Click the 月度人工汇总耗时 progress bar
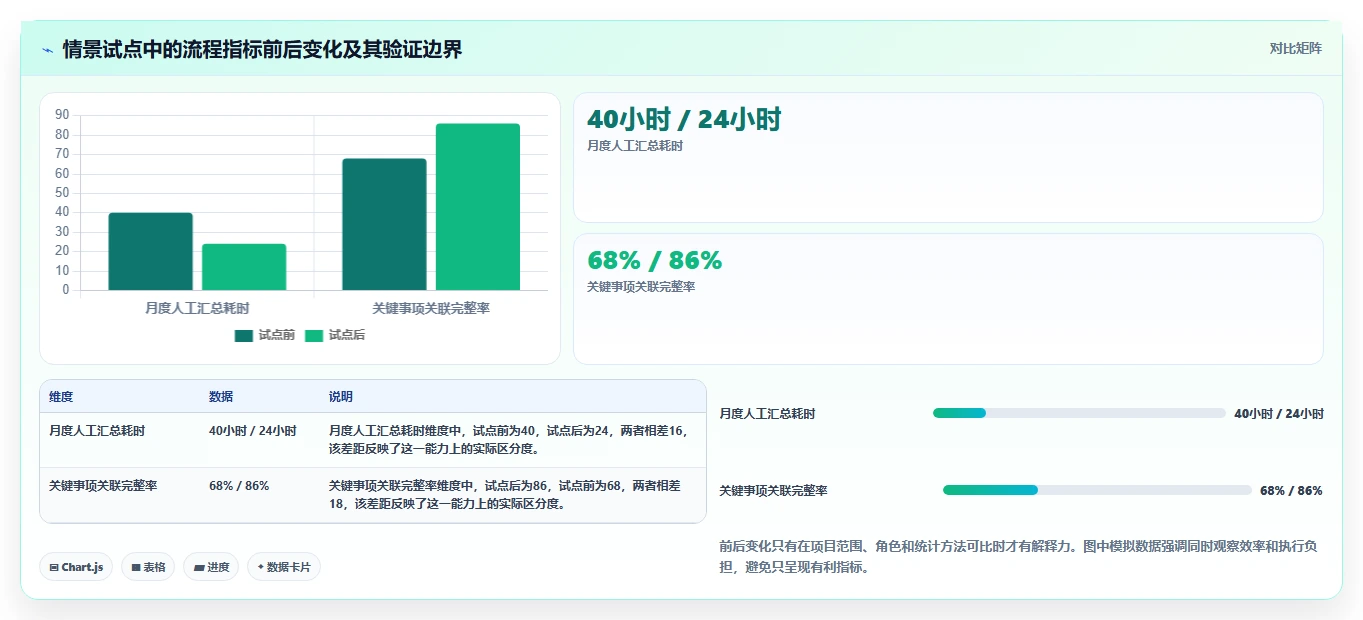This screenshot has height=620, width=1363. click(1079, 413)
